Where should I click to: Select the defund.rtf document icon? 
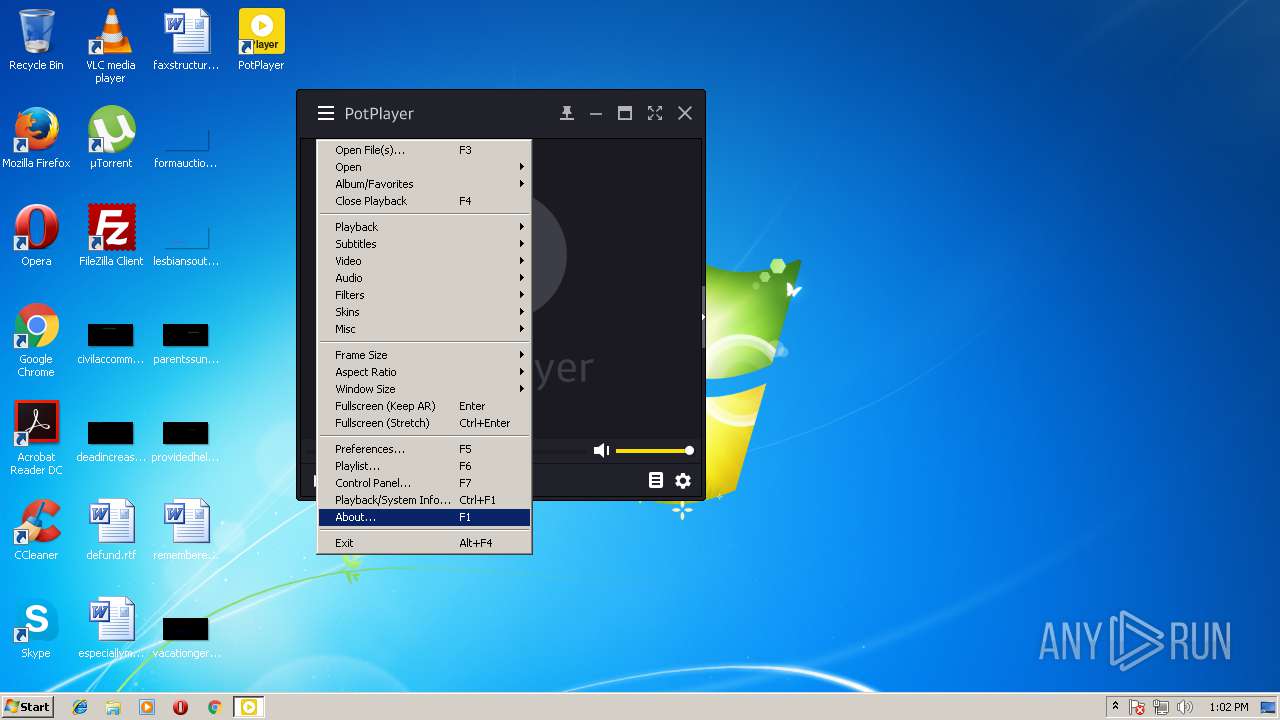pyautogui.click(x=111, y=530)
